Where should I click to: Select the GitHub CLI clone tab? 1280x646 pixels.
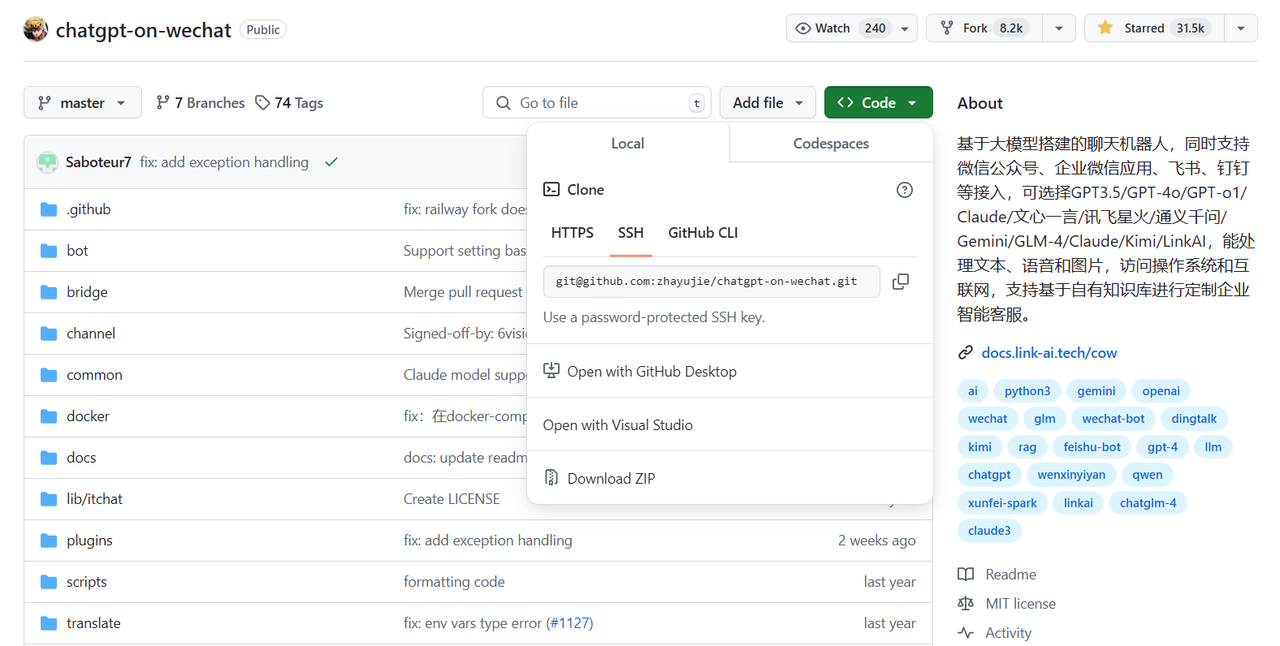tap(702, 232)
